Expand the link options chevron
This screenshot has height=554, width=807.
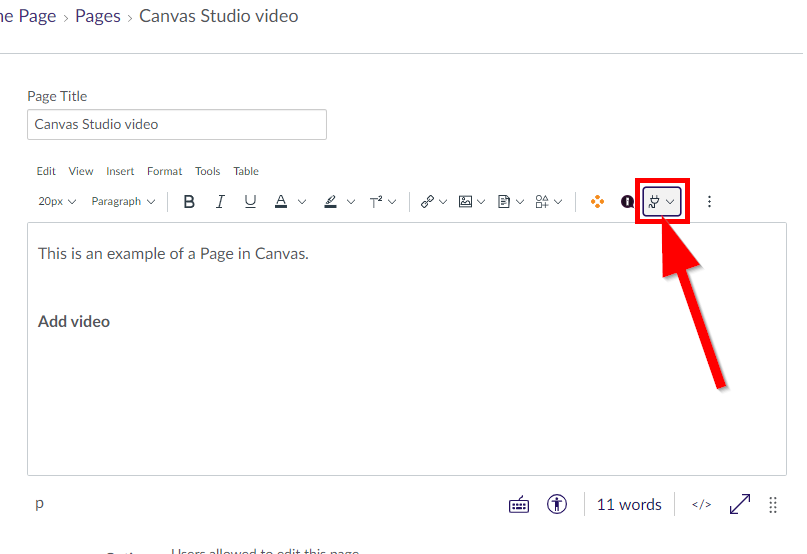(x=443, y=202)
